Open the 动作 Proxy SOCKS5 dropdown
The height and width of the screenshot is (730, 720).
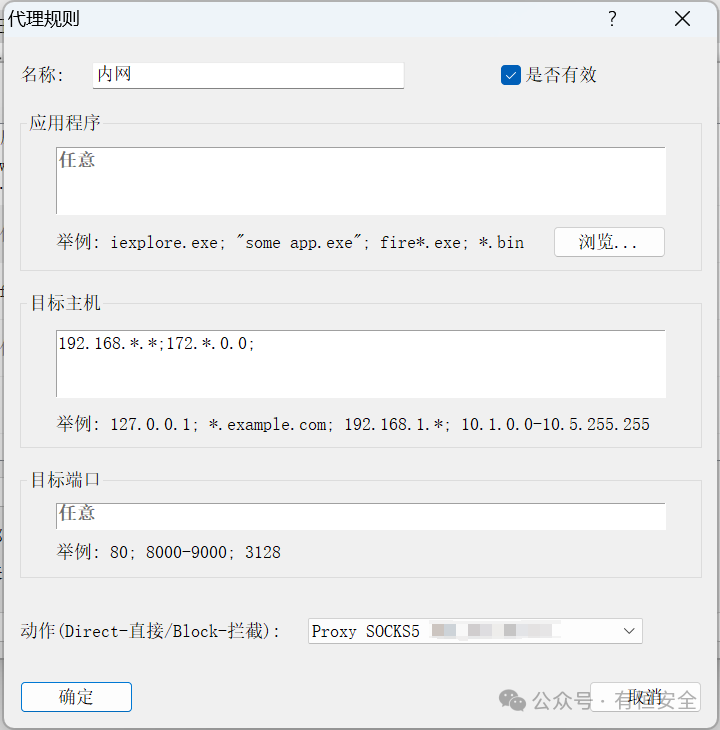click(475, 631)
